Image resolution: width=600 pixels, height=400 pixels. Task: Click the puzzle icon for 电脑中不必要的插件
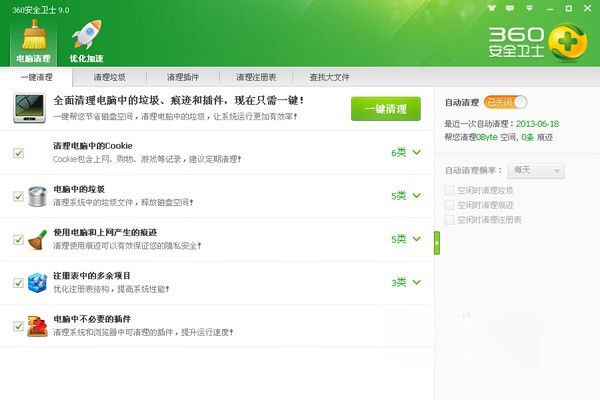coord(38,326)
